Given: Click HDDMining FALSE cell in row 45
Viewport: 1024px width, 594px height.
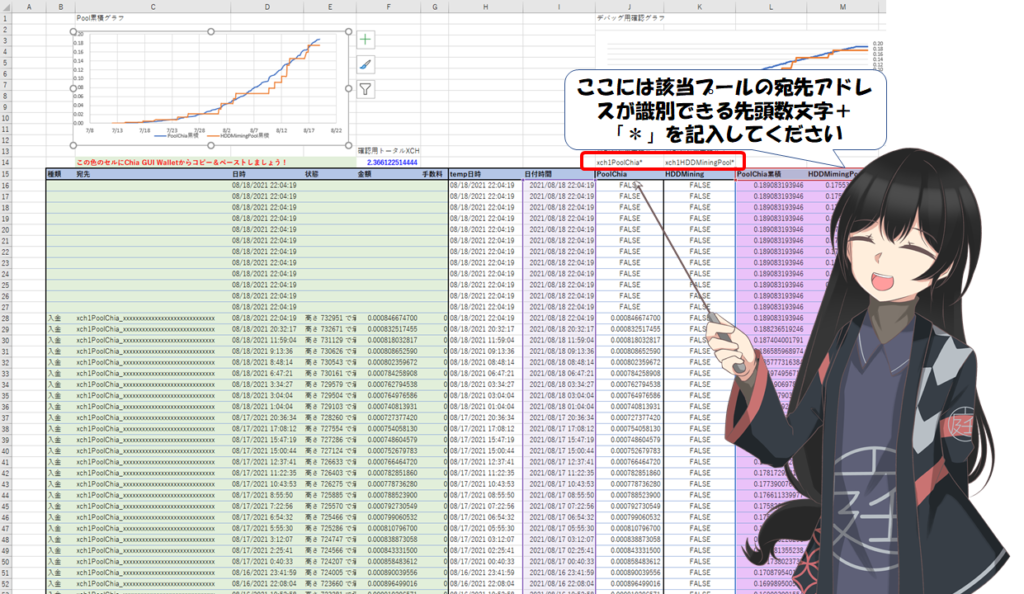Looking at the screenshot, I should tap(699, 506).
